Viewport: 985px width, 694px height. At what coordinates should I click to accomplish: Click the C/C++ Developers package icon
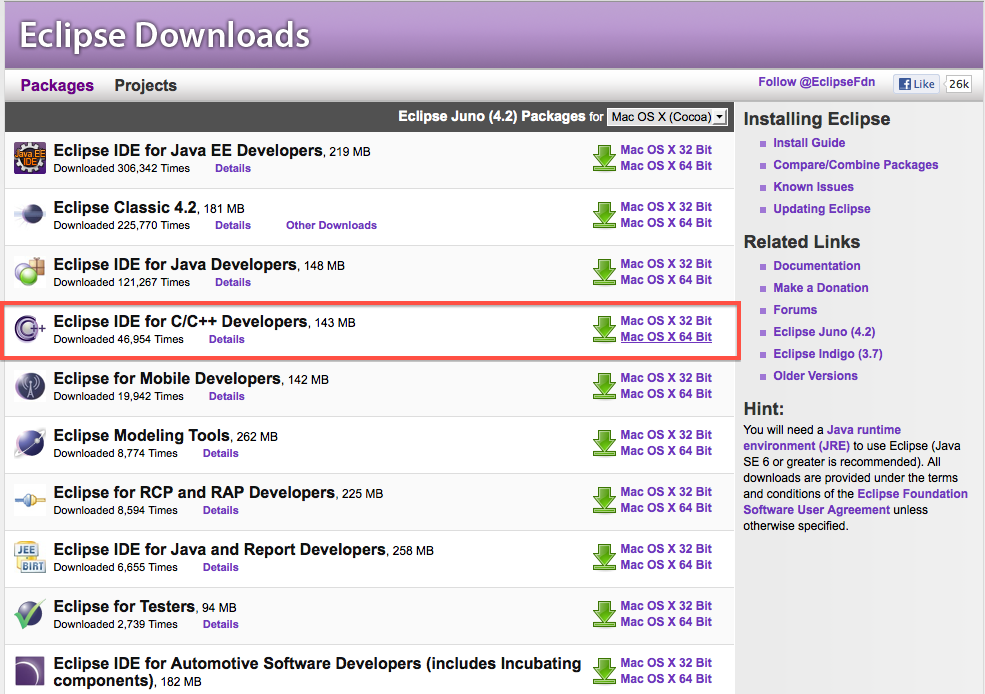point(30,328)
